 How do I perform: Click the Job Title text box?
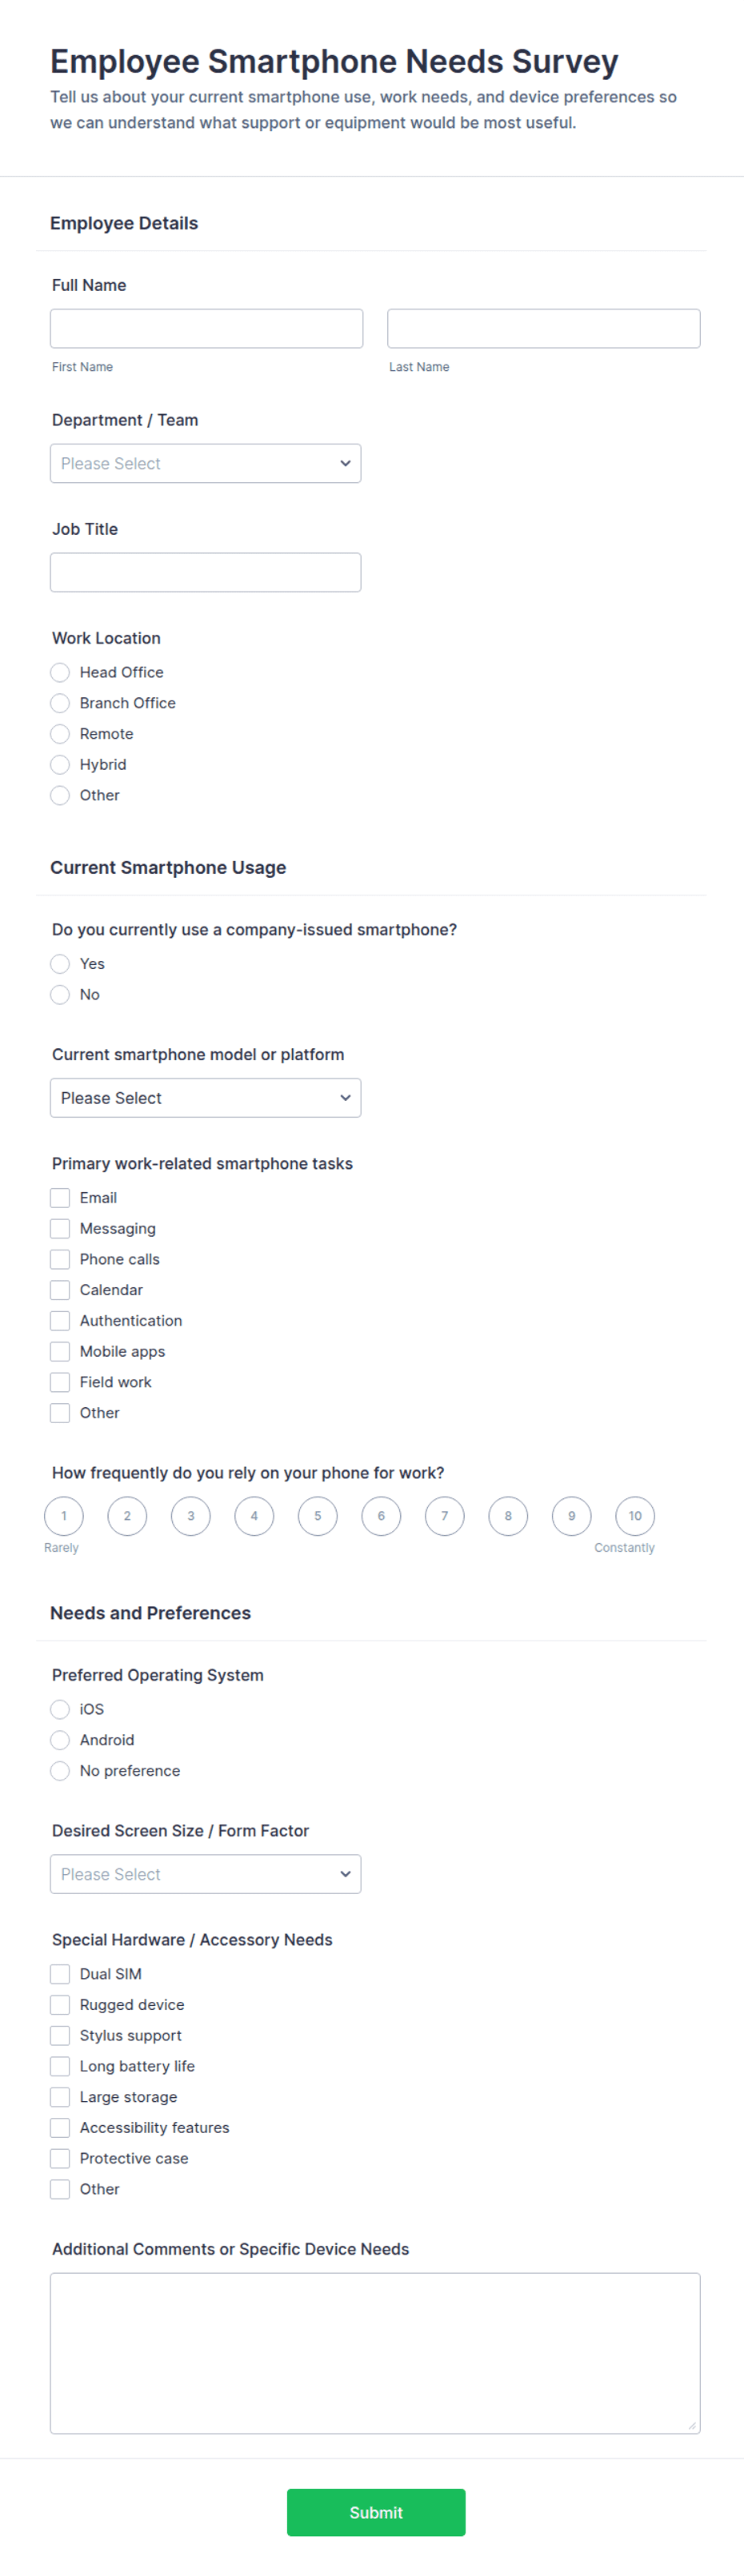(x=205, y=572)
